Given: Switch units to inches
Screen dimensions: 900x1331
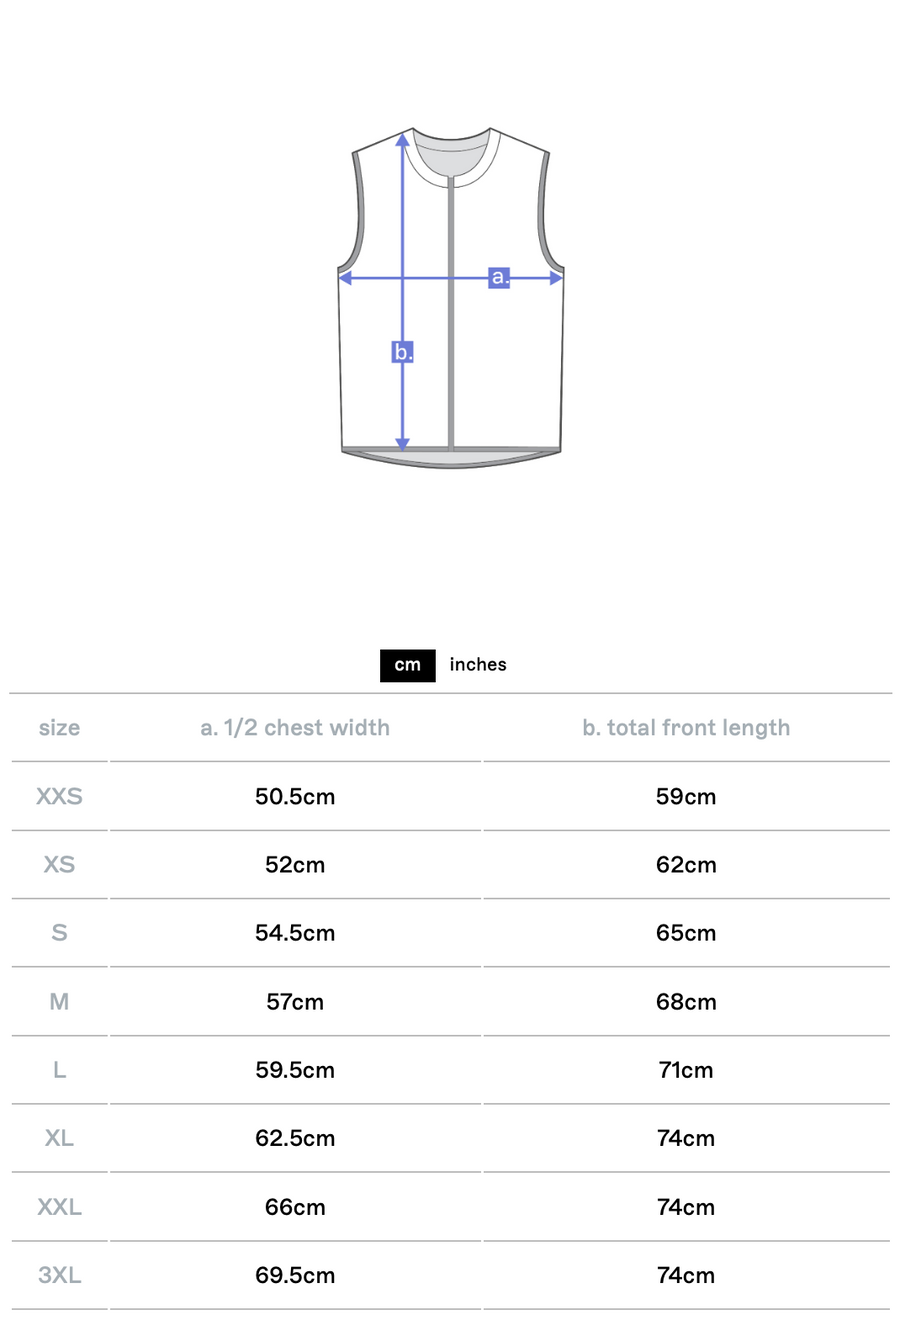Looking at the screenshot, I should [x=478, y=665].
